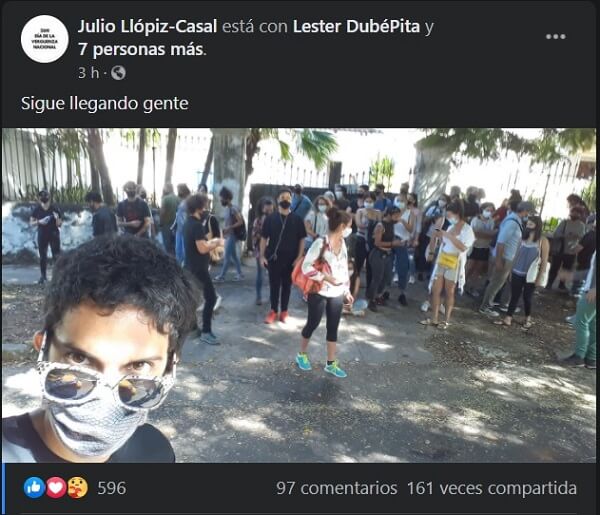The image size is (600, 515).
Task: Show the '7 personas más' tagged people
Action: click(141, 49)
